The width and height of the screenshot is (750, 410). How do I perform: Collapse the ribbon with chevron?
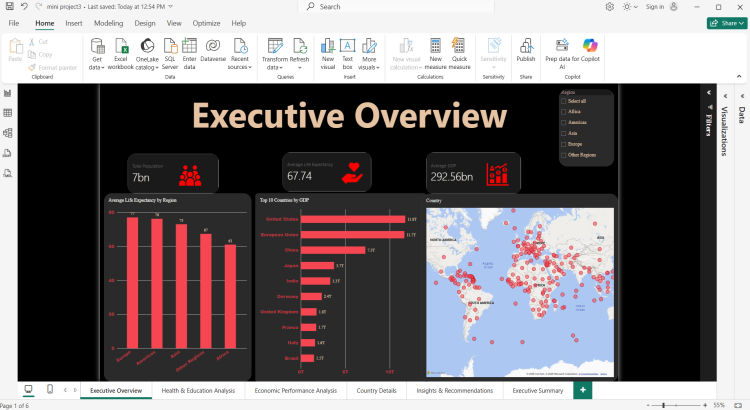pyautogui.click(x=739, y=77)
